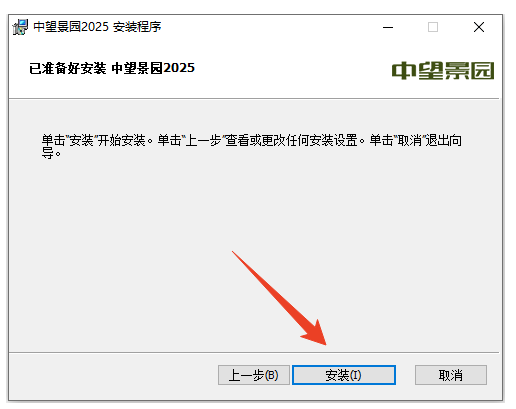Minimize the 中望景园2025 installer window
The width and height of the screenshot is (516, 409).
pos(388,27)
